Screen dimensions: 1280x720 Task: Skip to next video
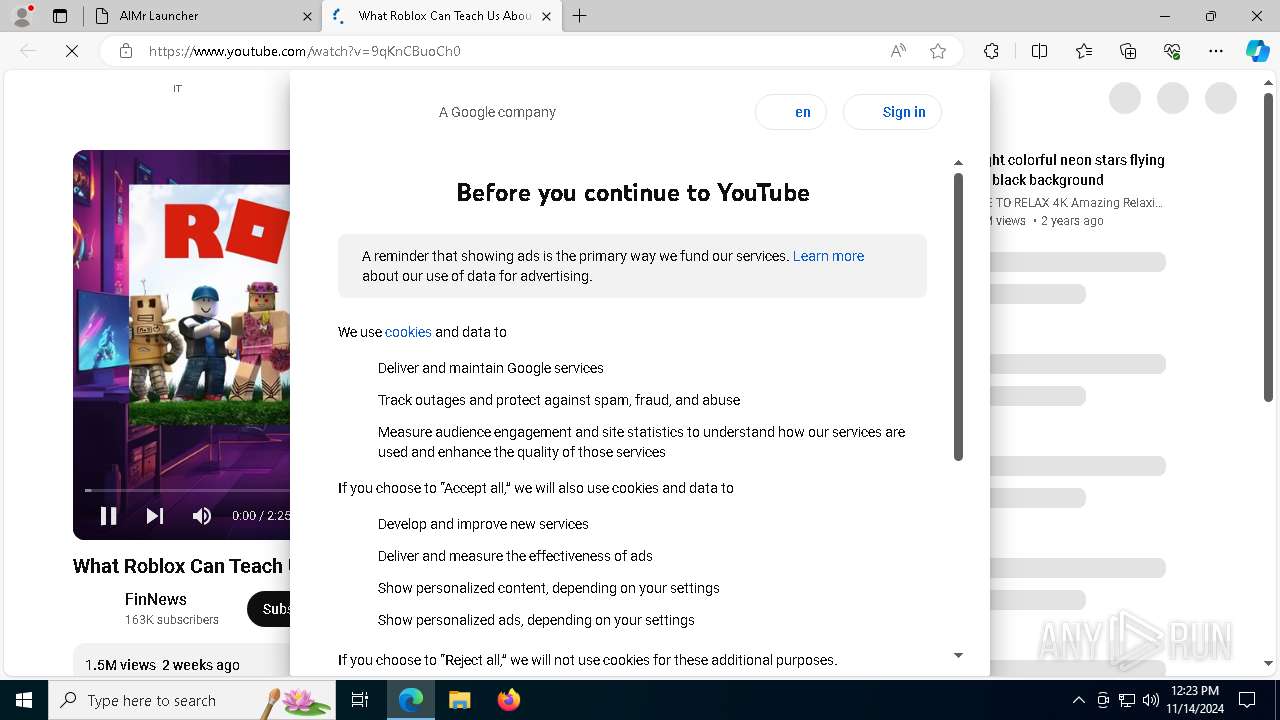point(155,516)
